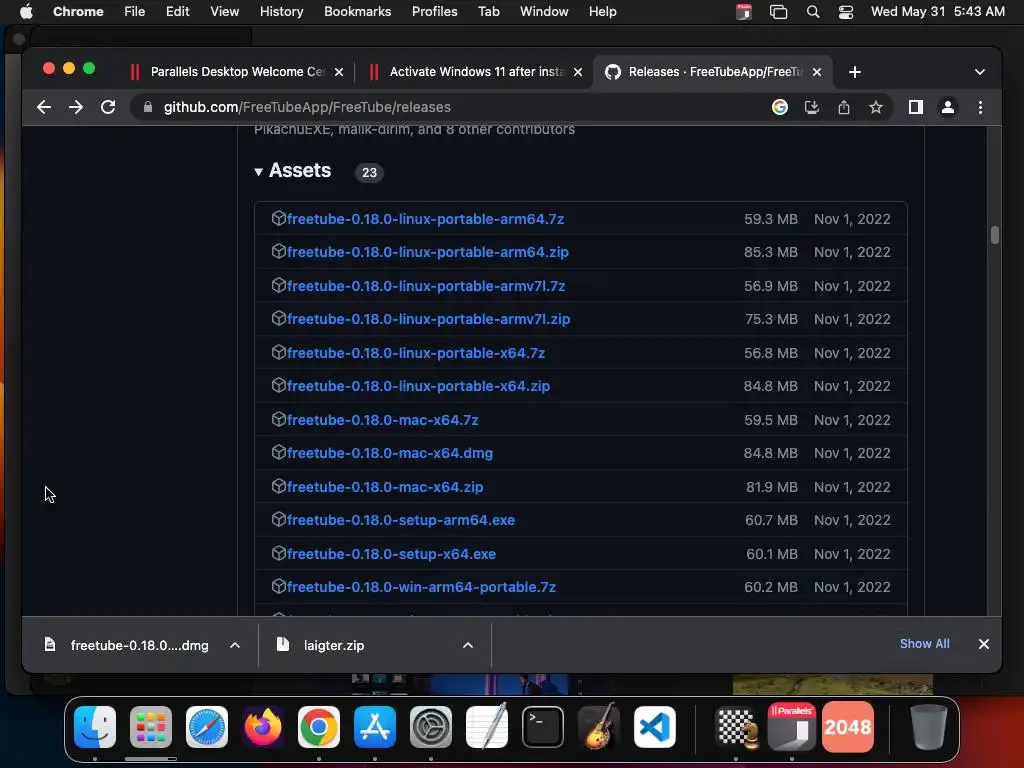The width and height of the screenshot is (1024, 768).
Task: Download freetube-0.18.0-setup-arm64.exe
Action: pyautogui.click(x=401, y=520)
